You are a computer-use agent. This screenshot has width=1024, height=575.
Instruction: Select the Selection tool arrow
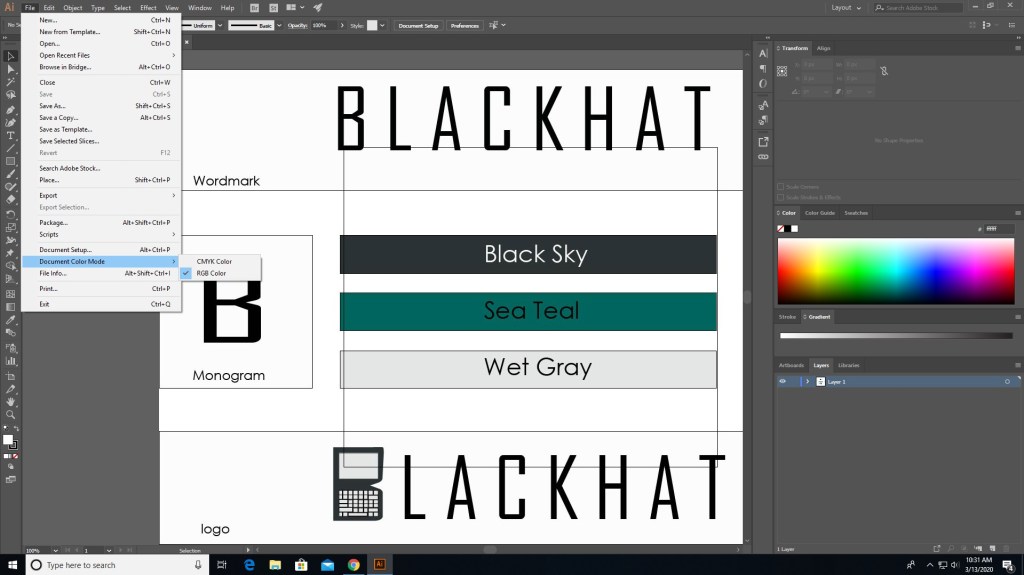click(x=11, y=57)
